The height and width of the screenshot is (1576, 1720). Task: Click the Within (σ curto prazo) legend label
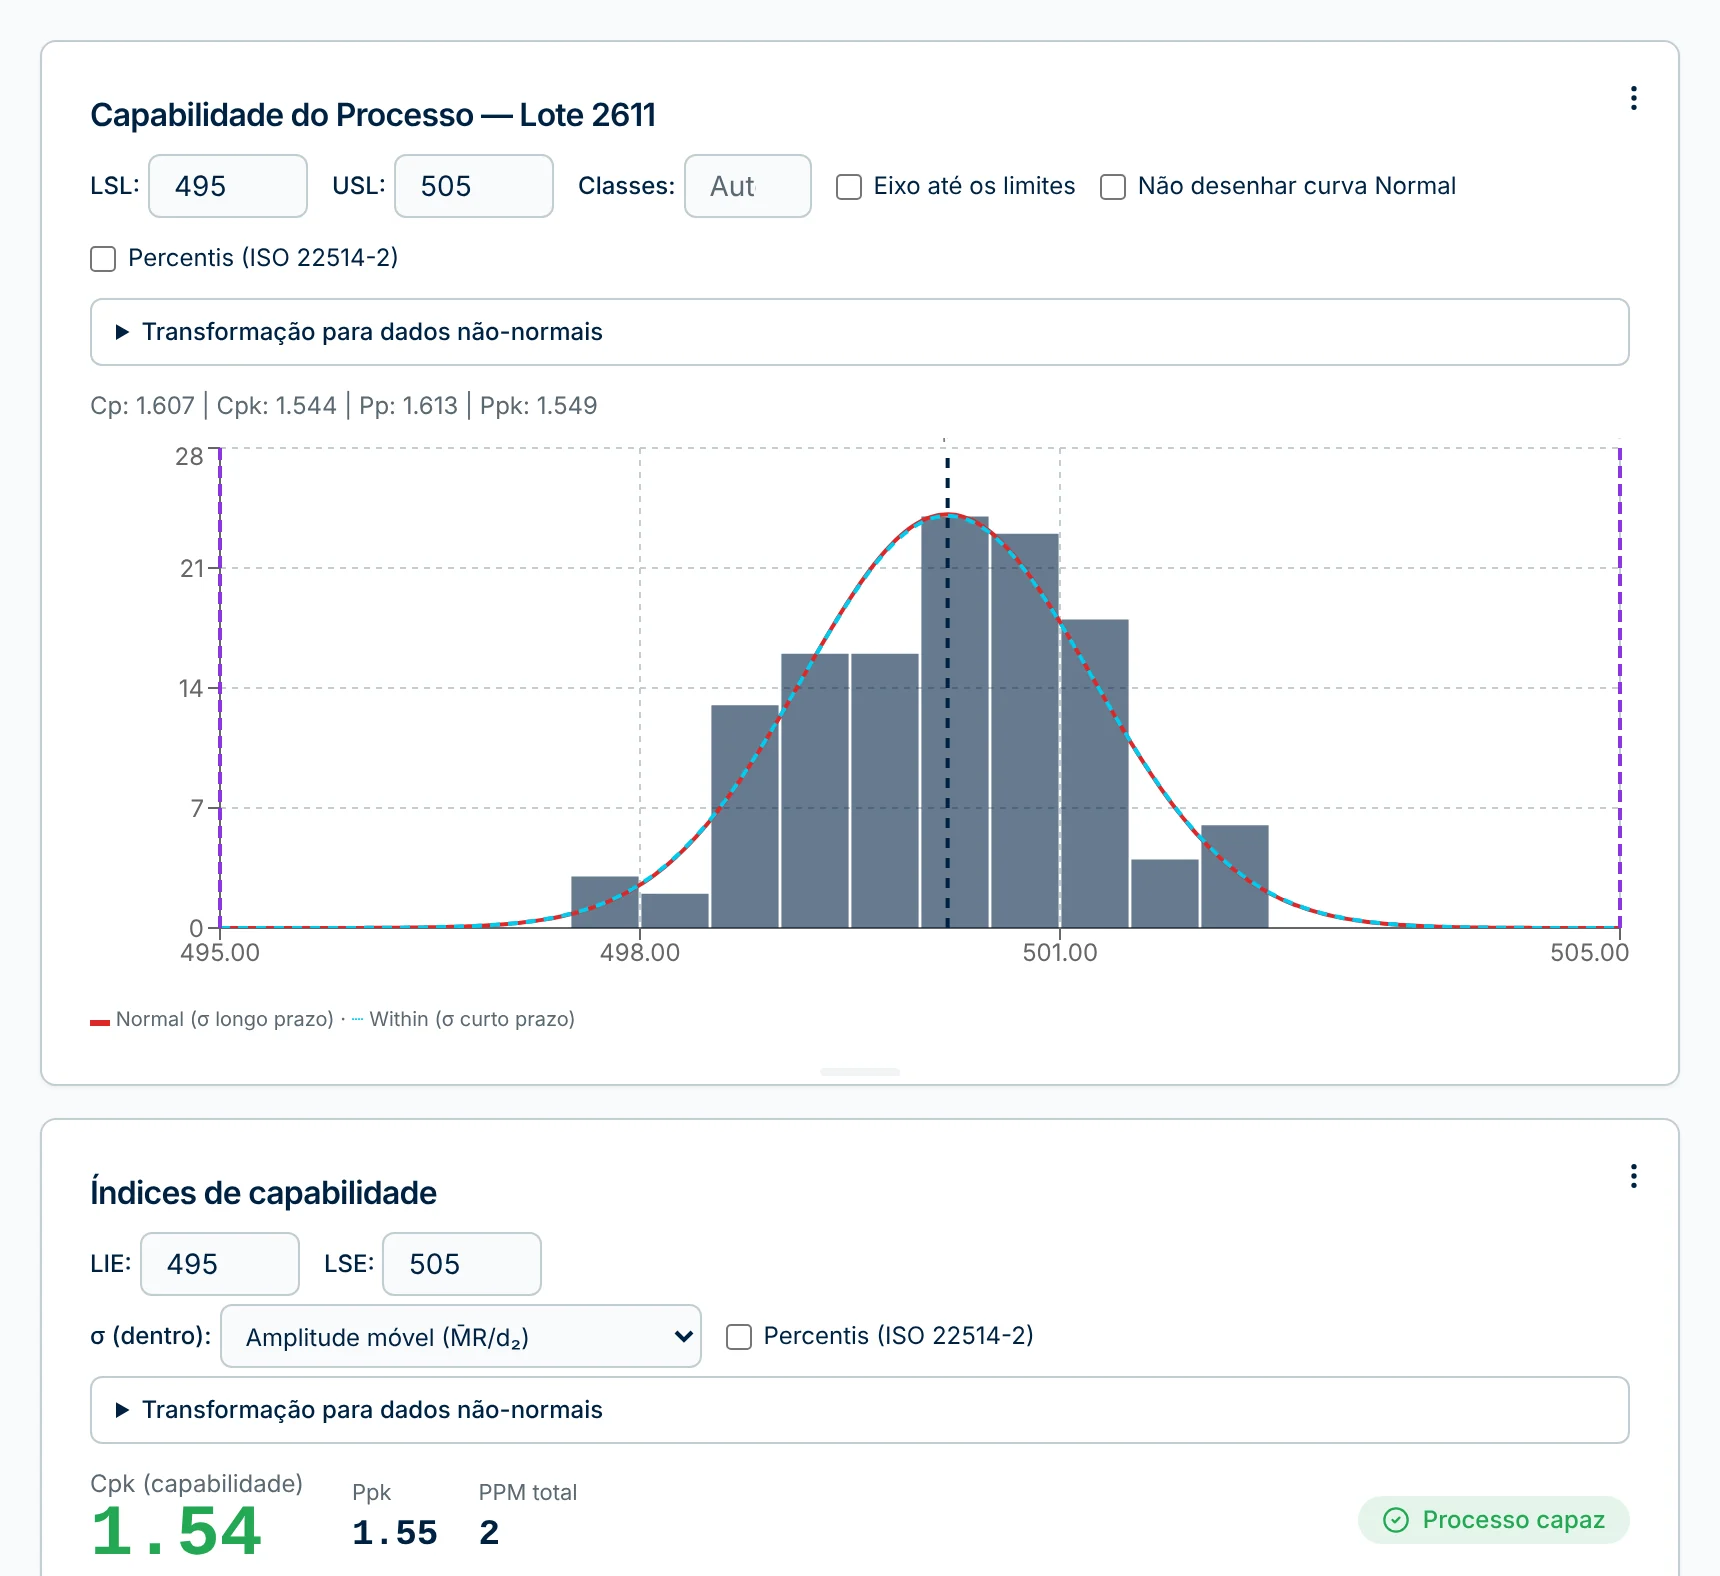[x=472, y=1019]
